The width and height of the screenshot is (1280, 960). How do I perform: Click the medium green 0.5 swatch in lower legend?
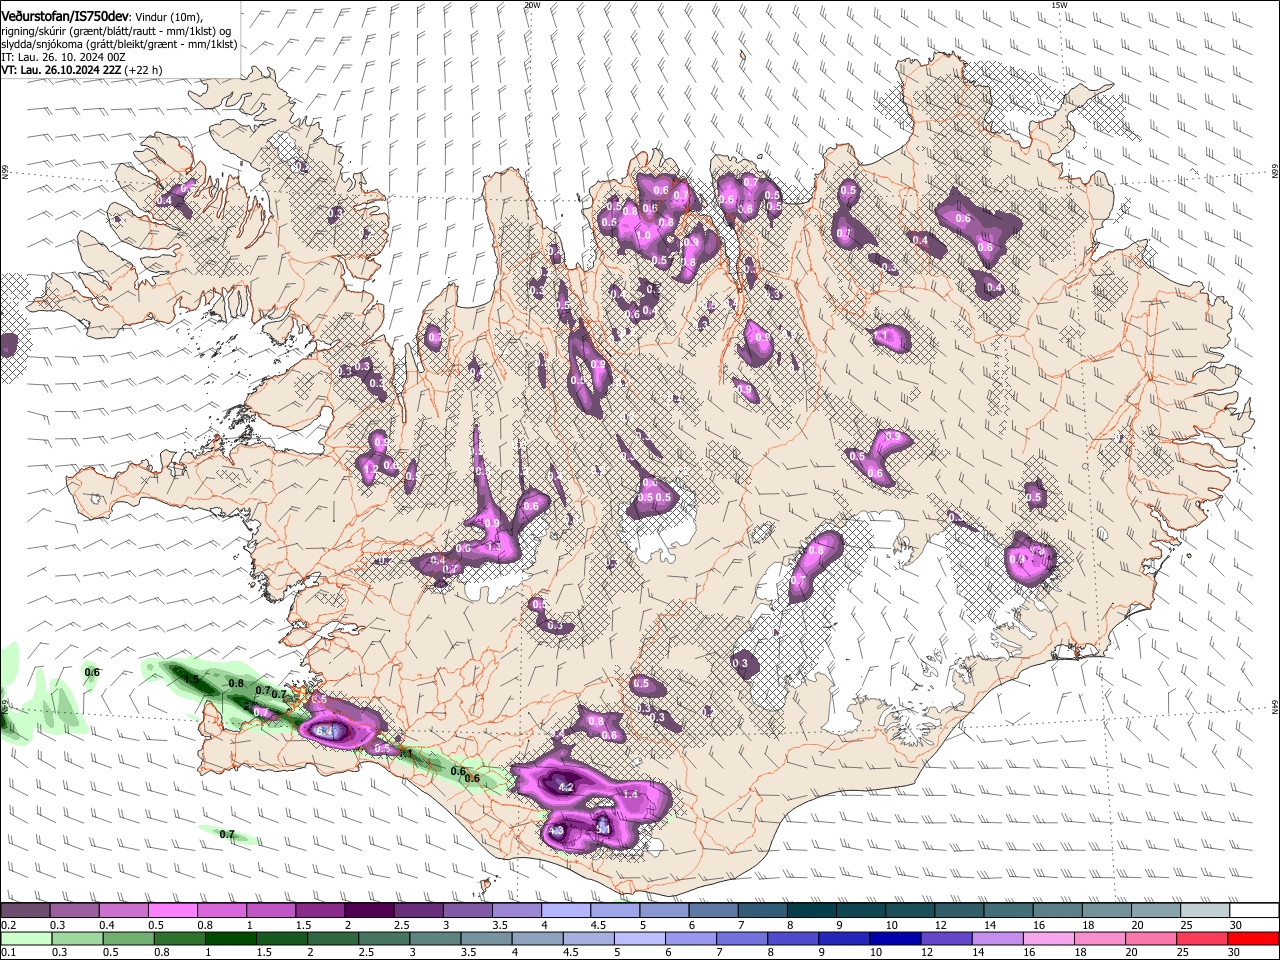(128, 939)
